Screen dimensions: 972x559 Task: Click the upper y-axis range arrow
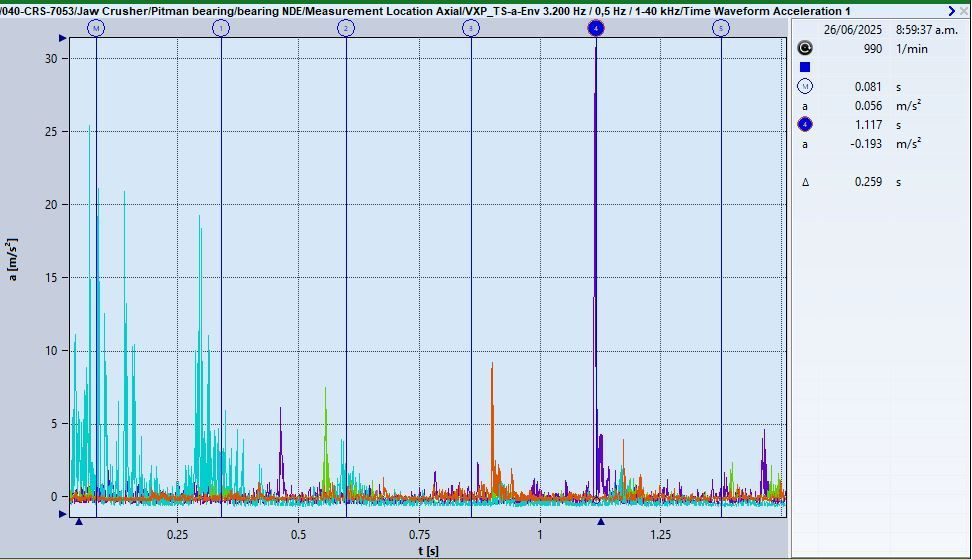pos(63,38)
